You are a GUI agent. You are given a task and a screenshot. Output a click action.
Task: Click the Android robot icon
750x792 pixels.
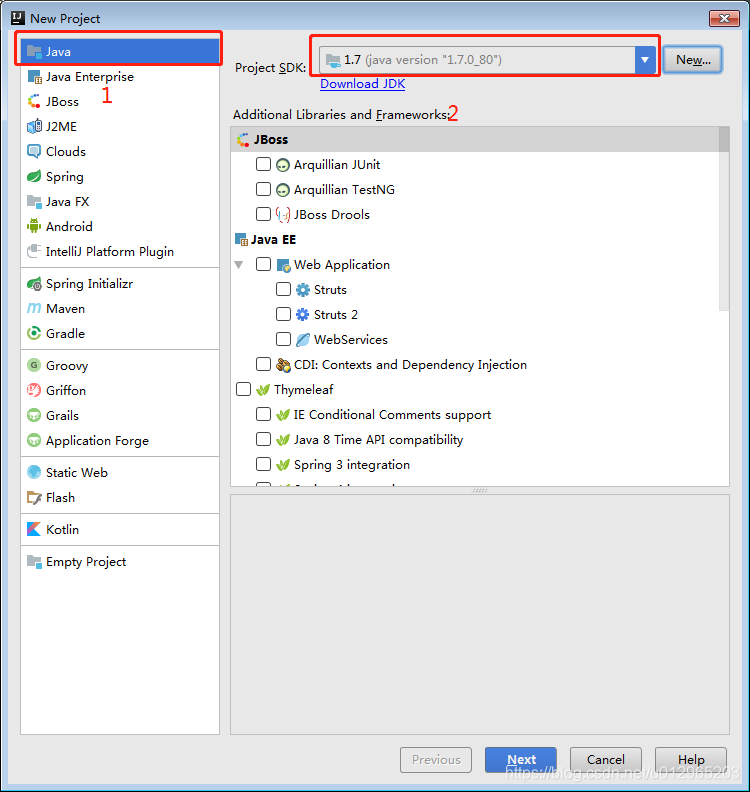[x=34, y=226]
